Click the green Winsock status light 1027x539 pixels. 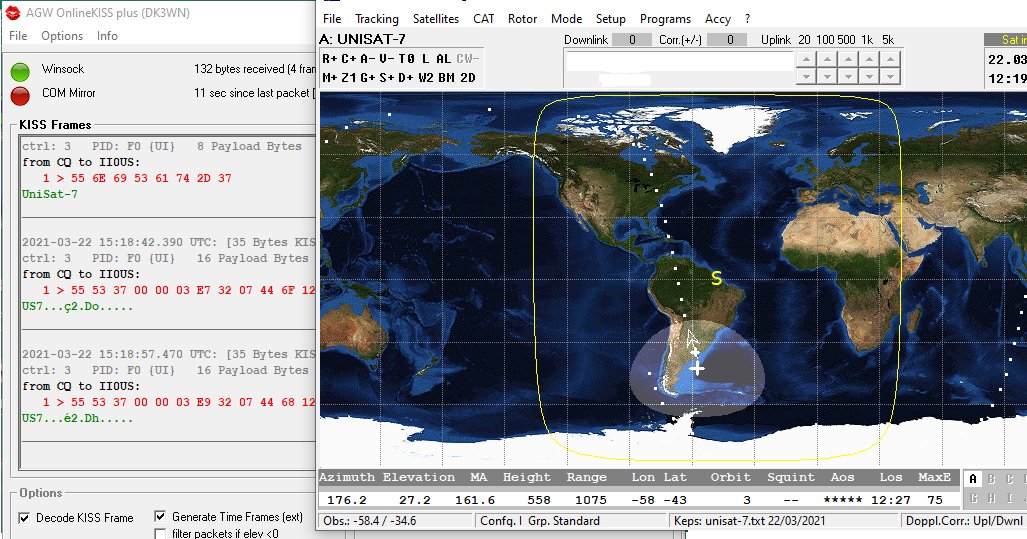(20, 71)
